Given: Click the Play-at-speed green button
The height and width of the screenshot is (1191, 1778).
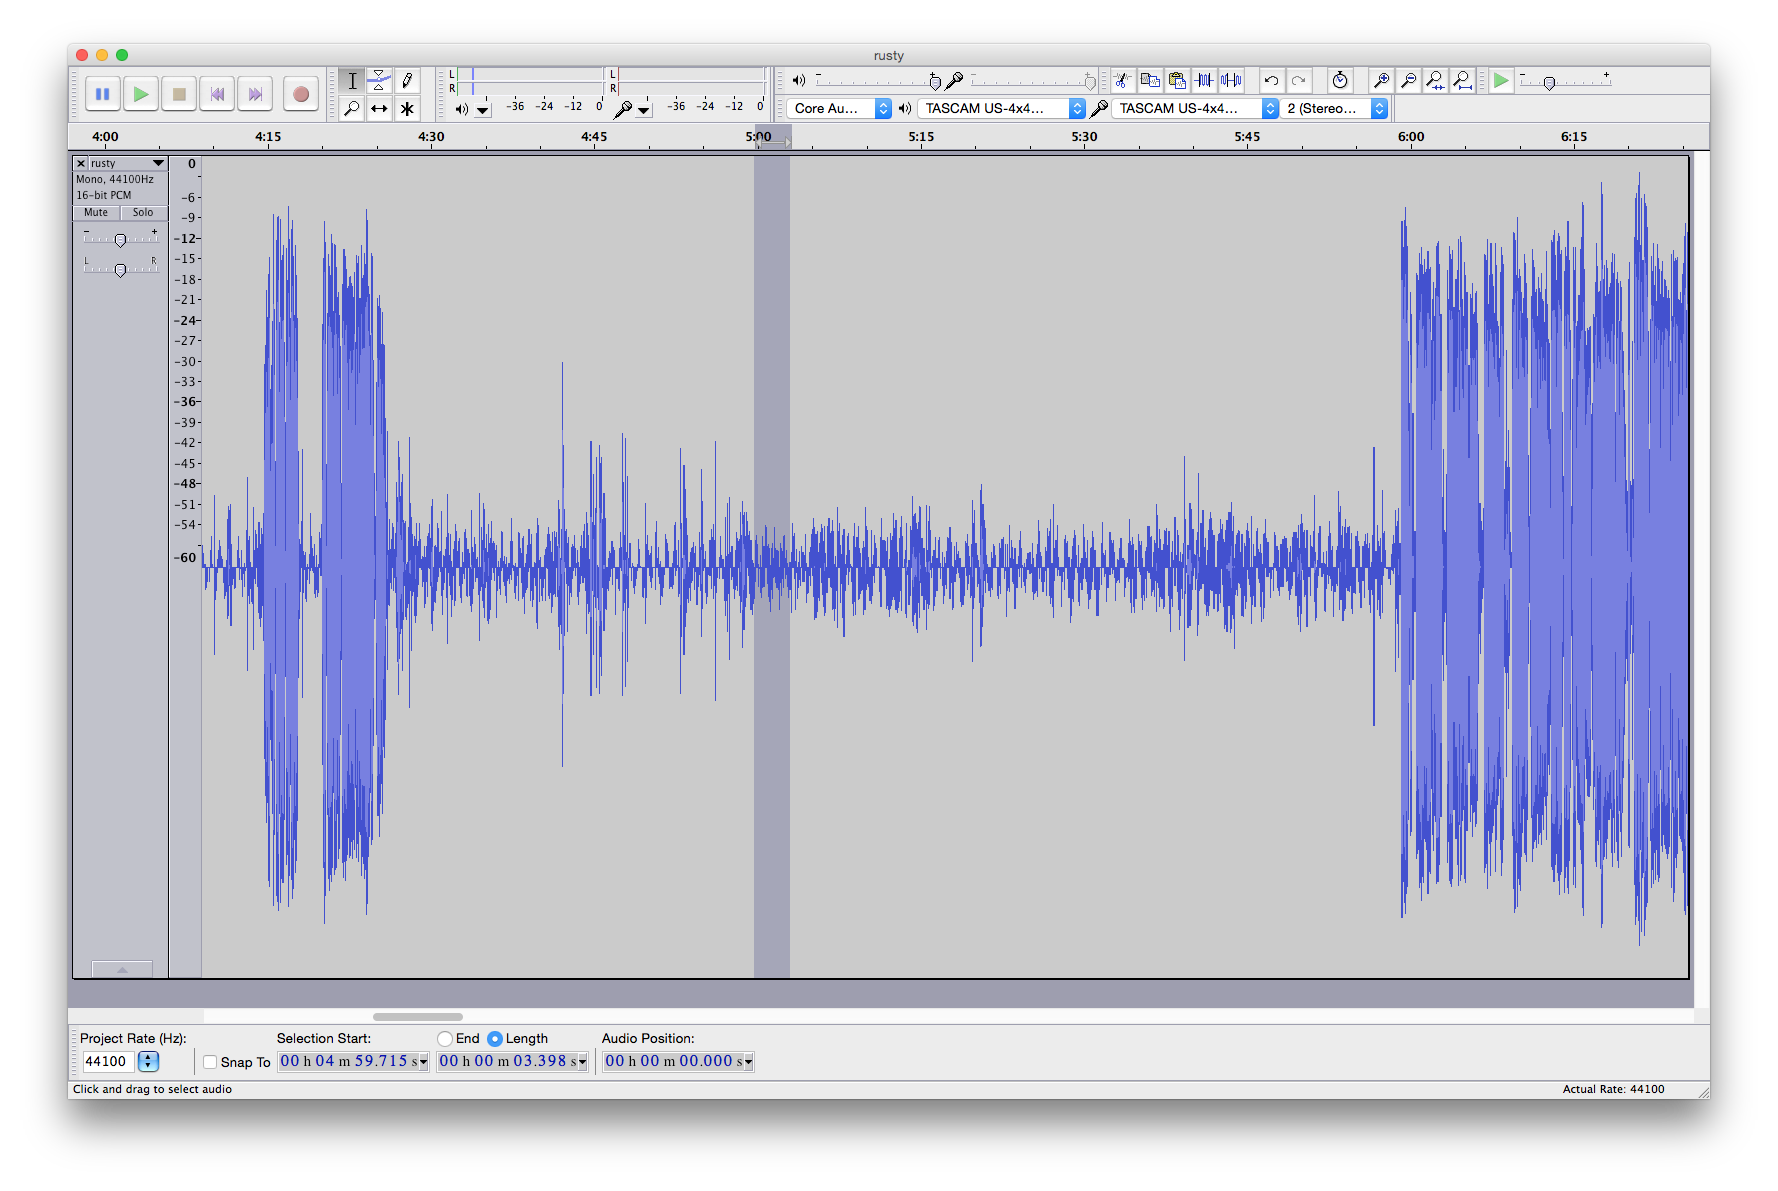Looking at the screenshot, I should 1501,80.
